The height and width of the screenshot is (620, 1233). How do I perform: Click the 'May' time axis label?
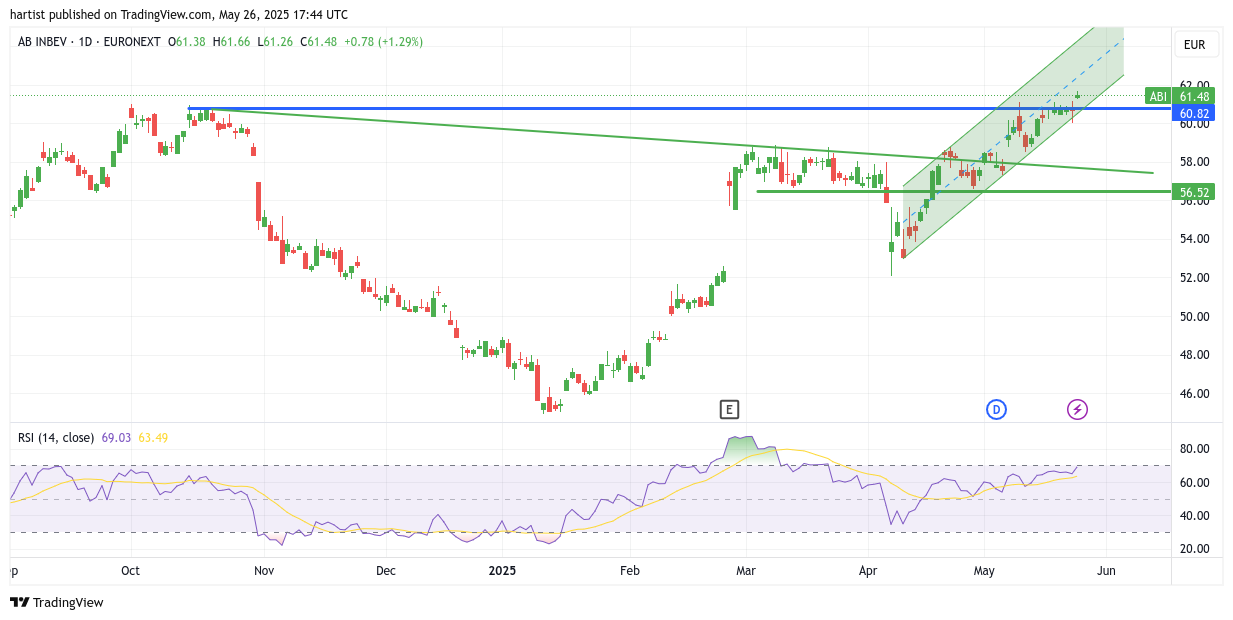tap(984, 571)
